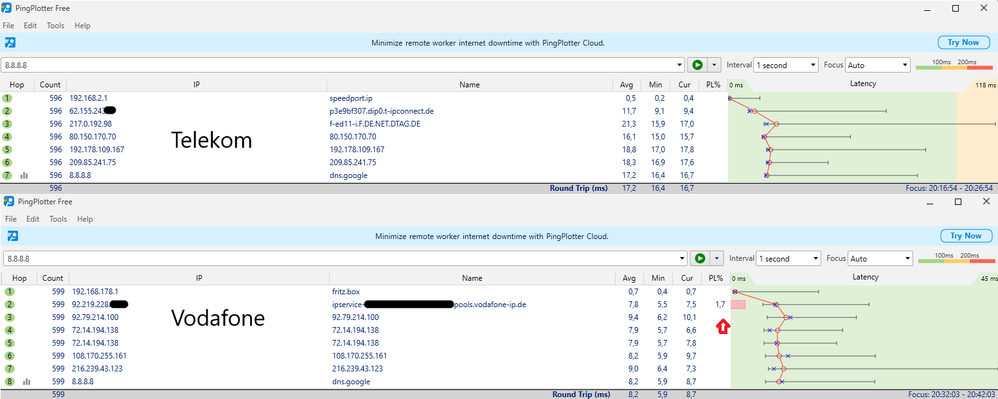Click hop 7 circle in Telekom dns.google row
This screenshot has width=998, height=399.
(x=7, y=175)
